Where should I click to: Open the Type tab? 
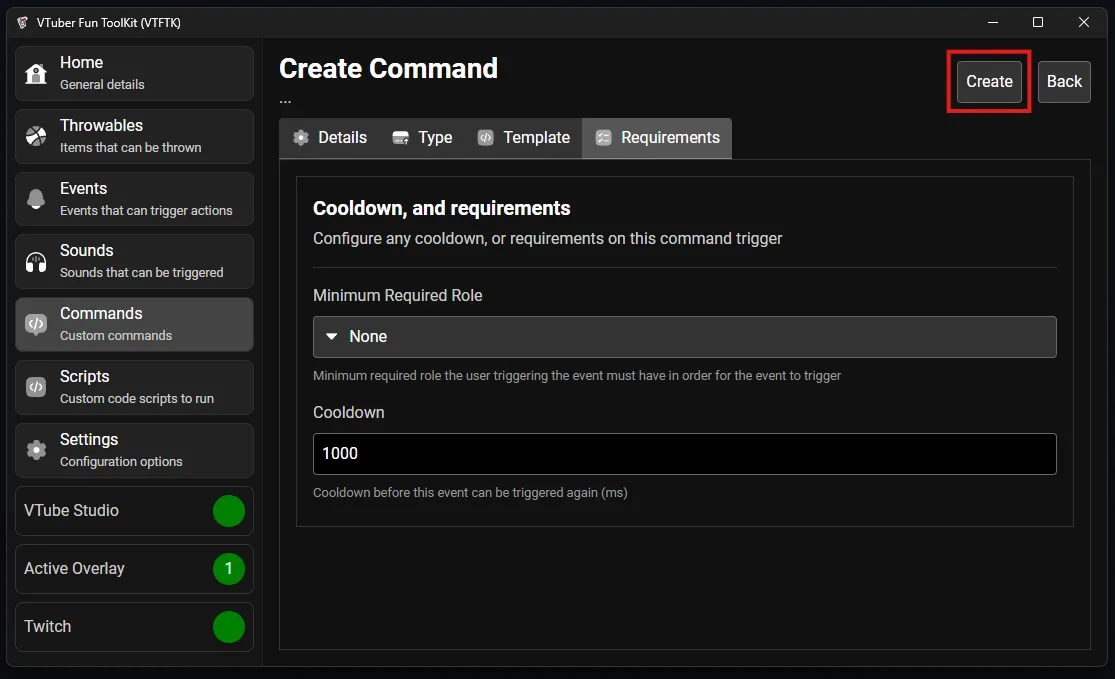tap(422, 138)
